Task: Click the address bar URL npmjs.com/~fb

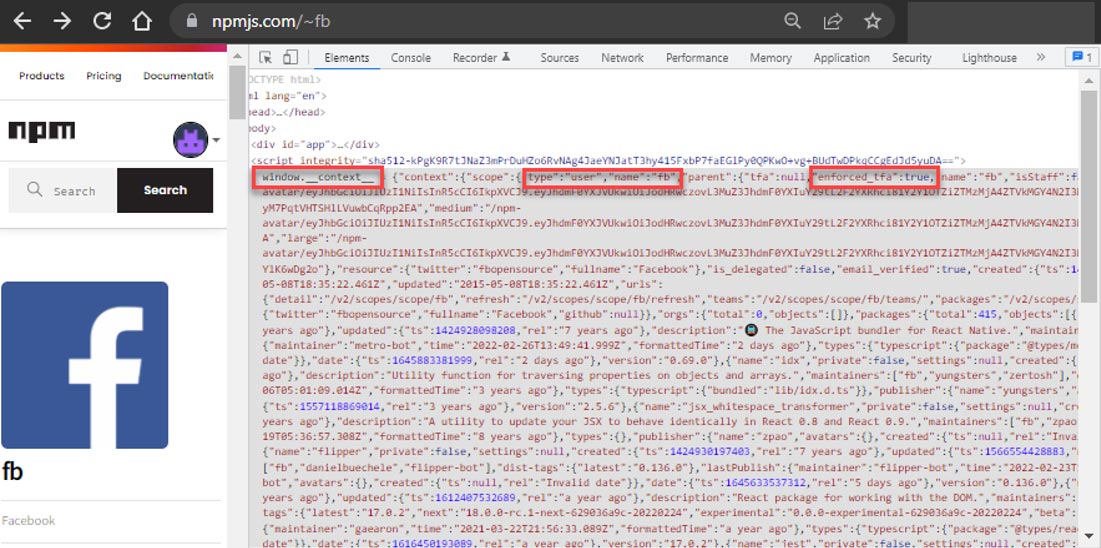Action: pos(271,22)
